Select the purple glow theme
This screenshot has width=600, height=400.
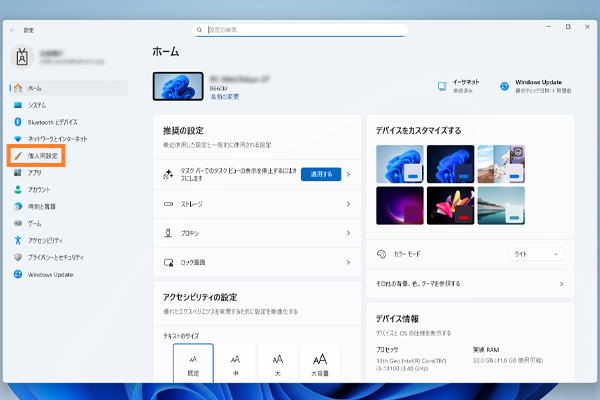400,206
